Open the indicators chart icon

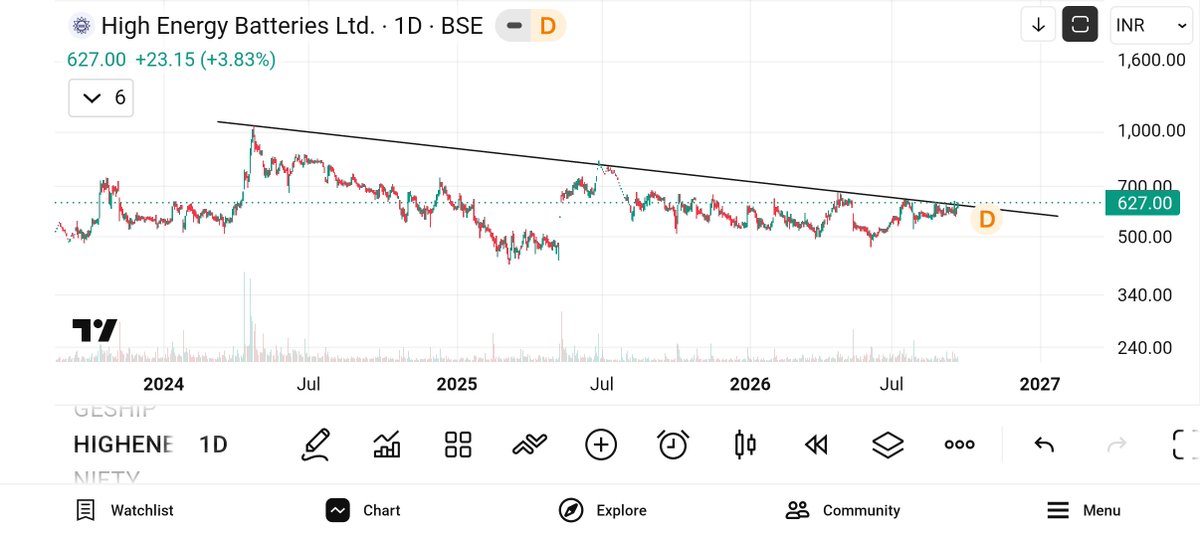pos(386,444)
